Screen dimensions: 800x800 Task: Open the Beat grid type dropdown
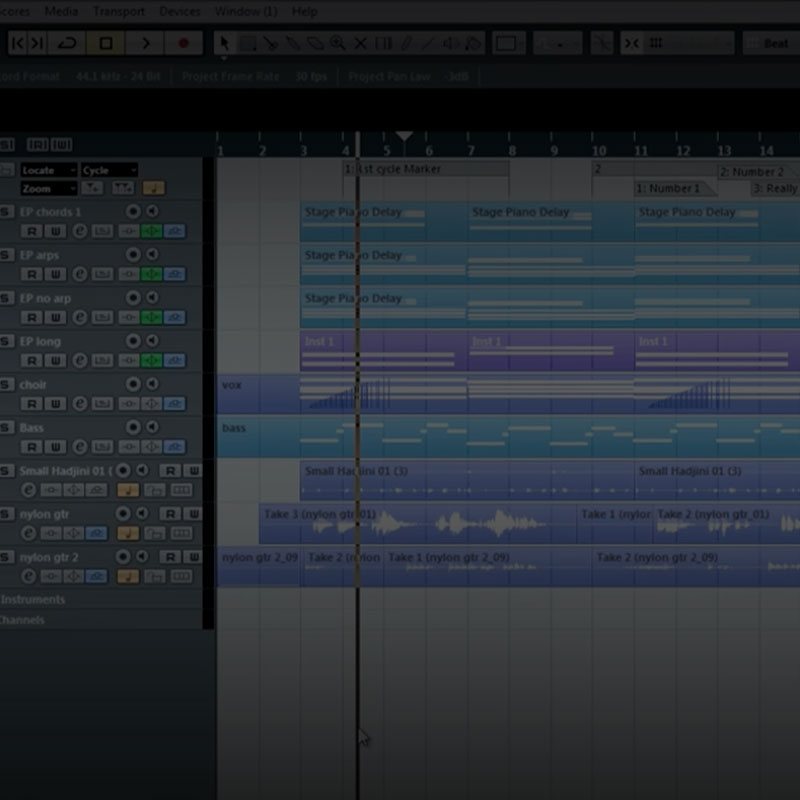[771, 43]
